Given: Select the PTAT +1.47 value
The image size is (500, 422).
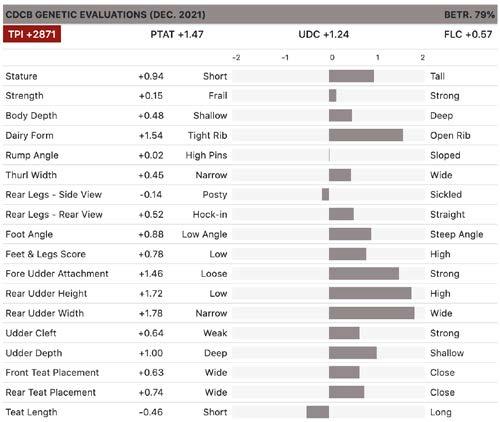Looking at the screenshot, I should click(177, 34).
